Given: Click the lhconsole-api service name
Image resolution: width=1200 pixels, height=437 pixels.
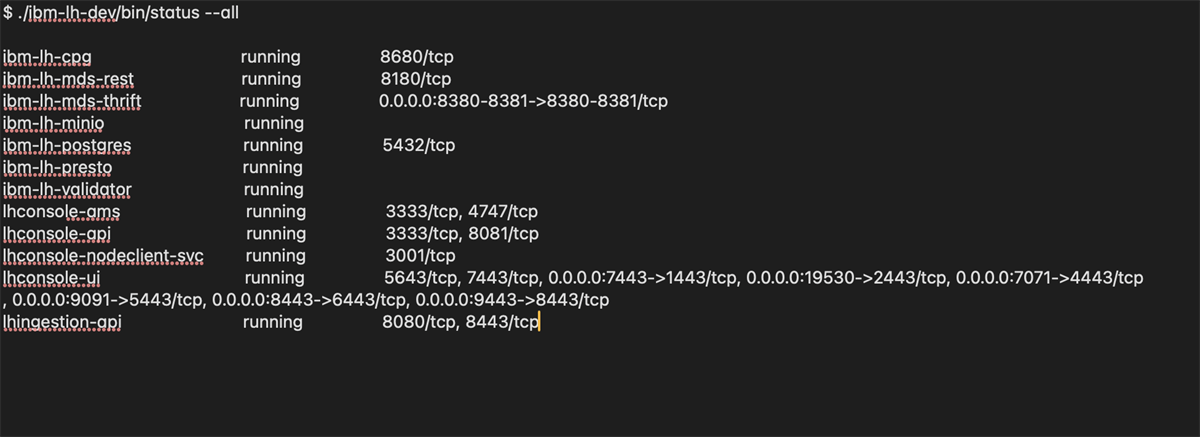Looking at the screenshot, I should pyautogui.click(x=59, y=234).
